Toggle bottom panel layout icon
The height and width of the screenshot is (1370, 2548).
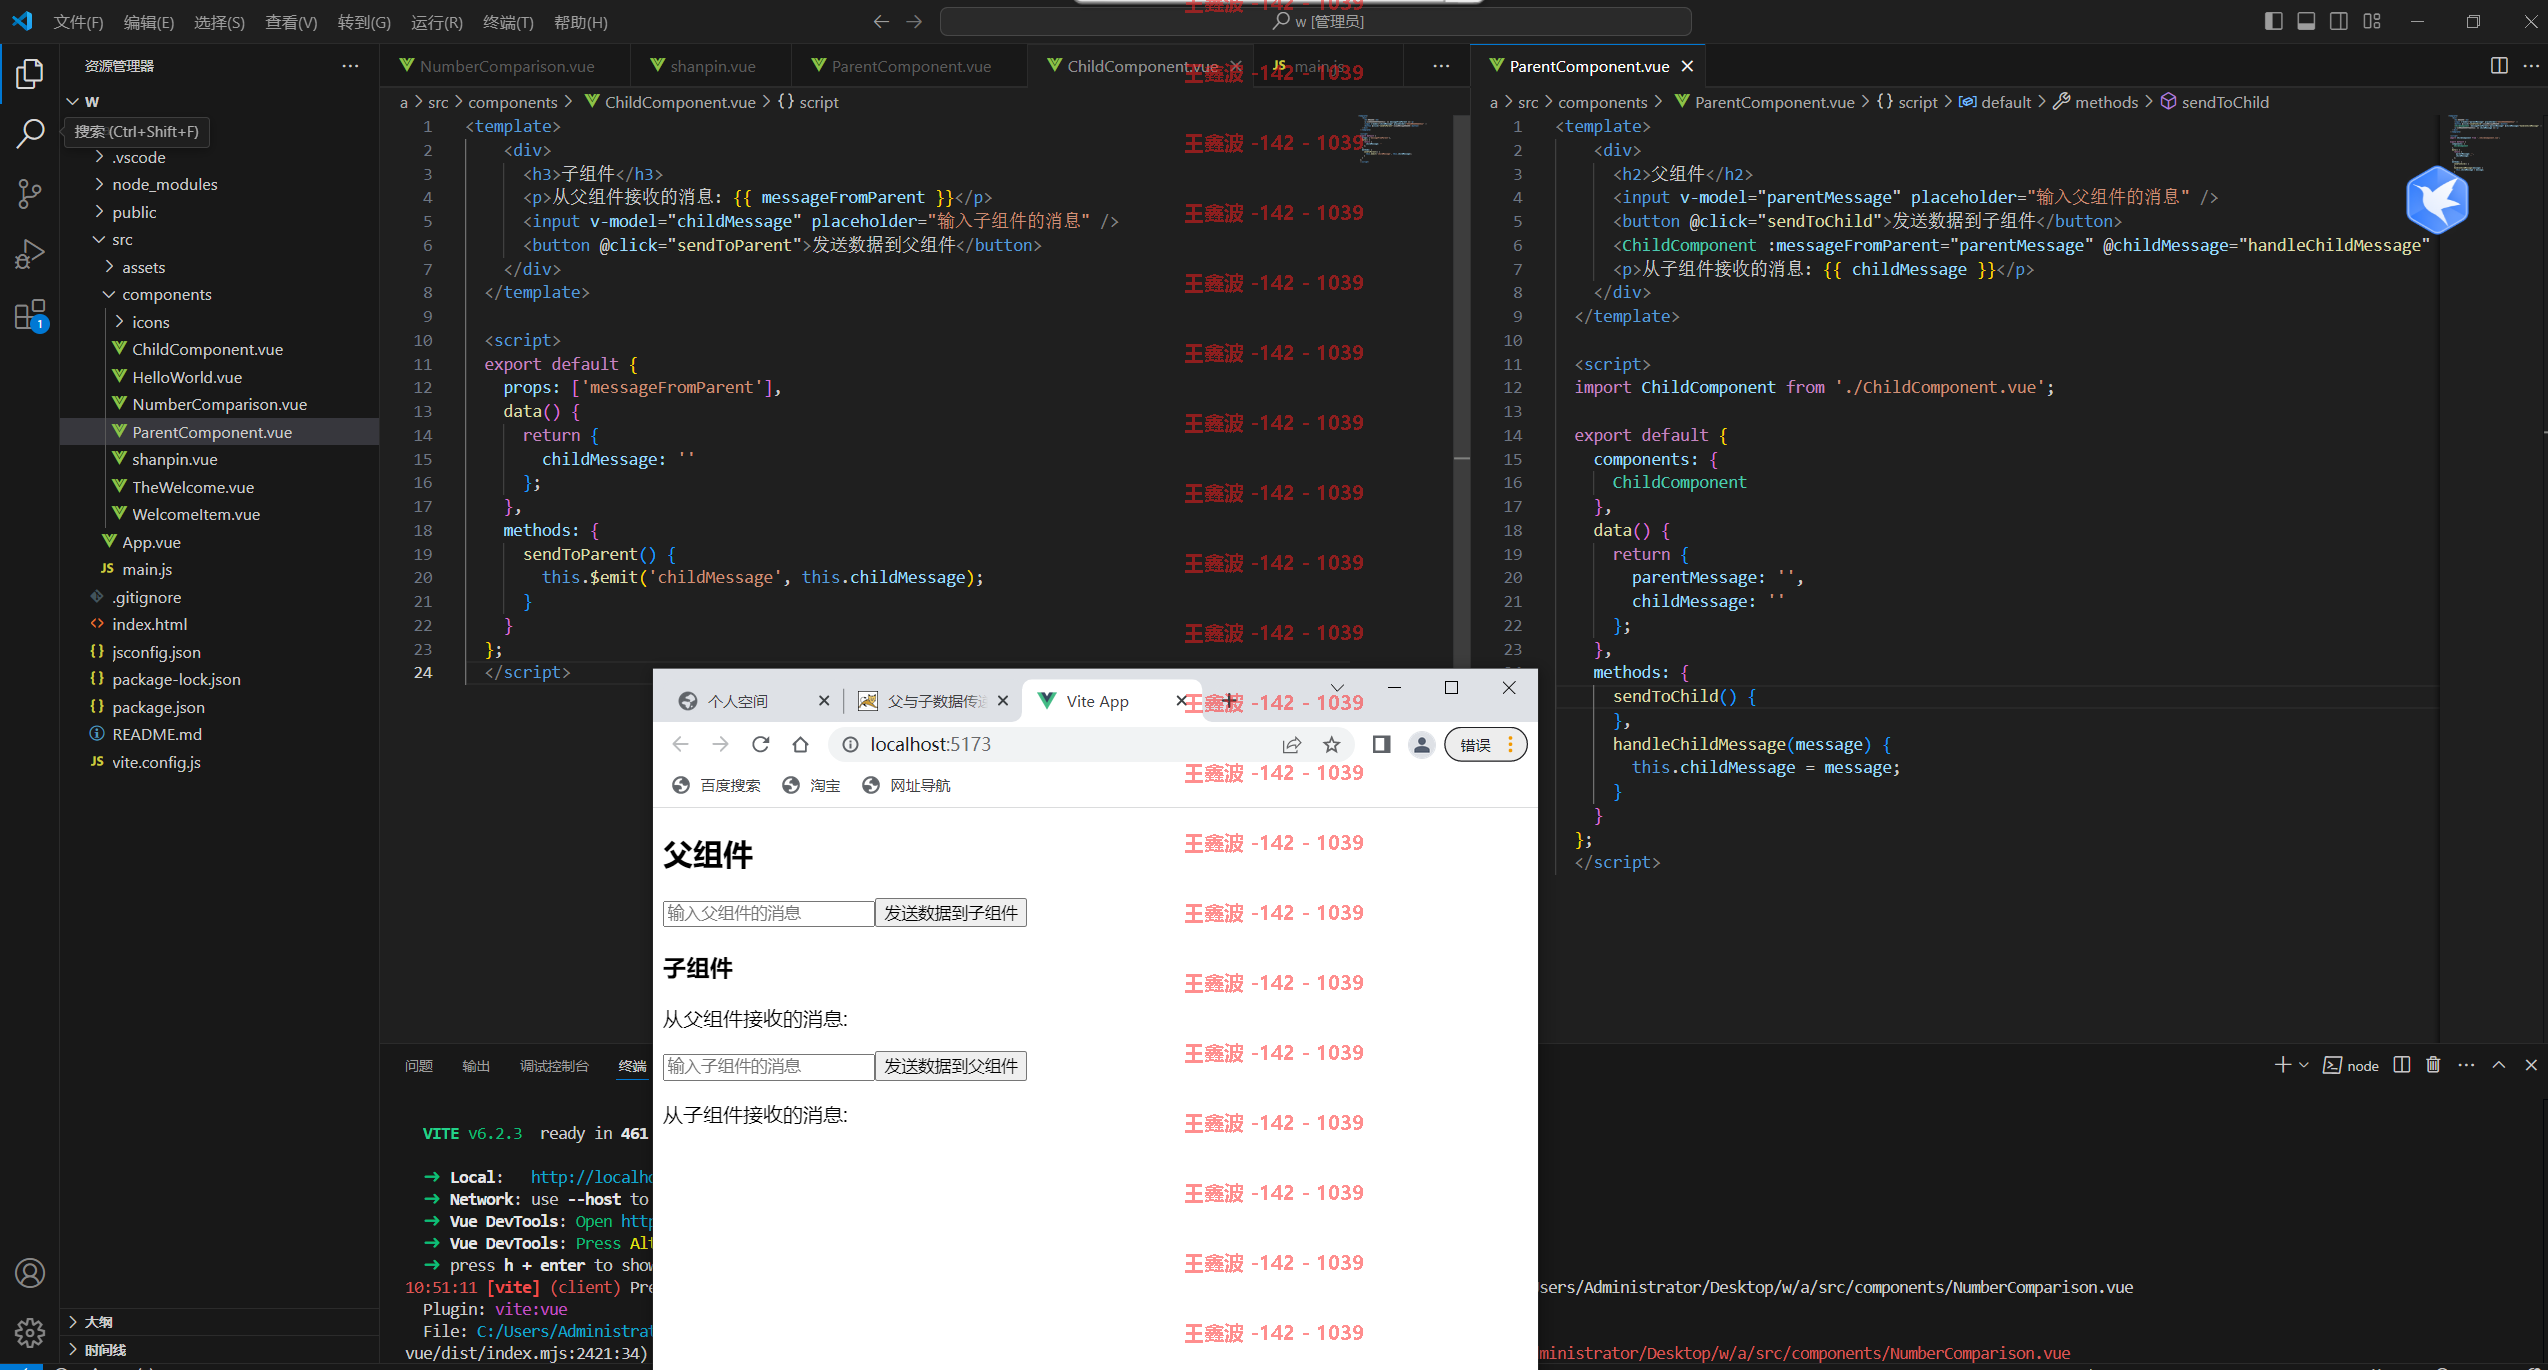[2306, 21]
